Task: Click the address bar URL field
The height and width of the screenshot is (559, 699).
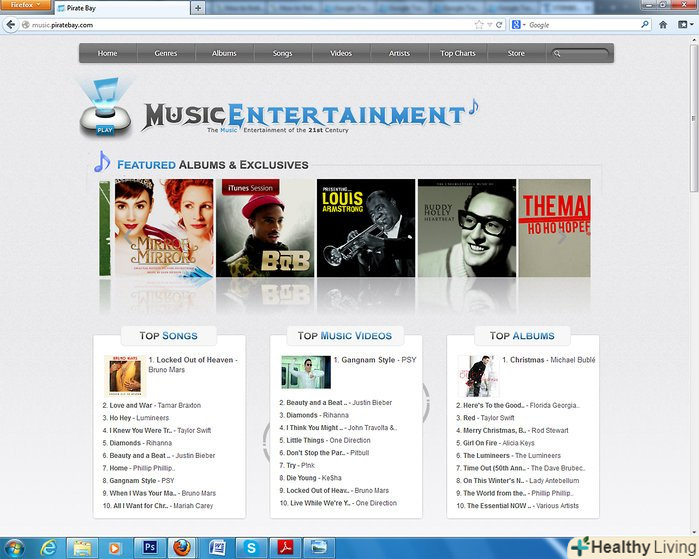Action: [x=250, y=25]
